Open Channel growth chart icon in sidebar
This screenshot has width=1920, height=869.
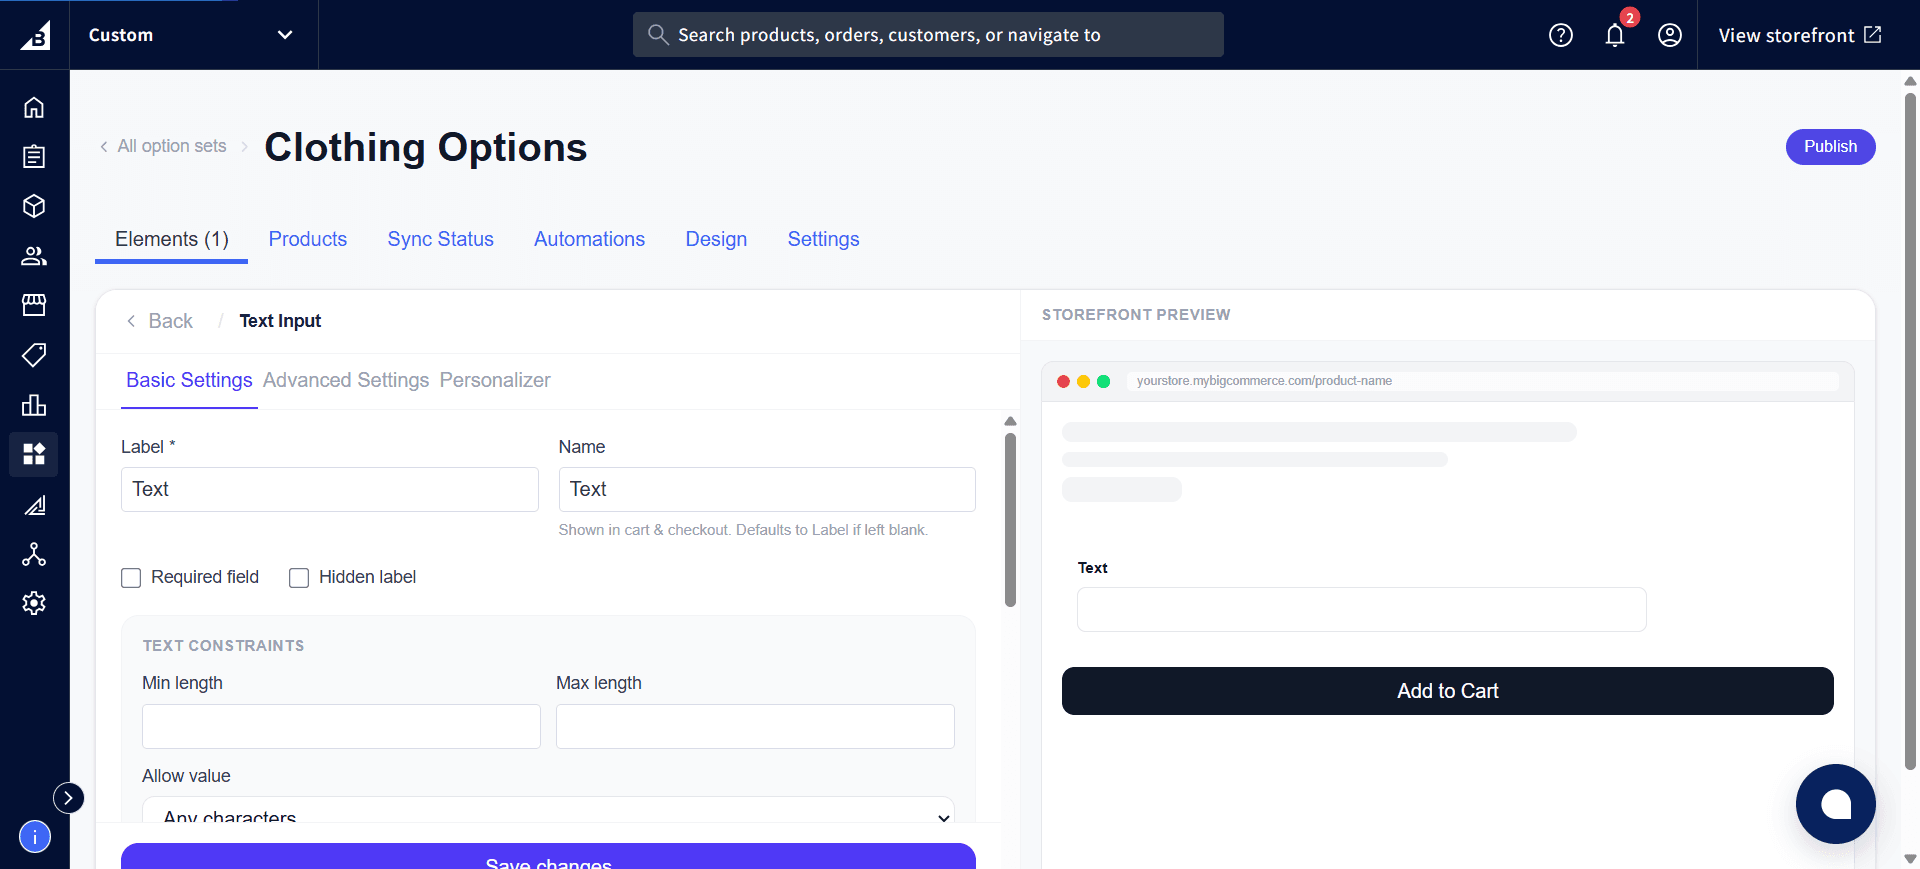(x=34, y=505)
